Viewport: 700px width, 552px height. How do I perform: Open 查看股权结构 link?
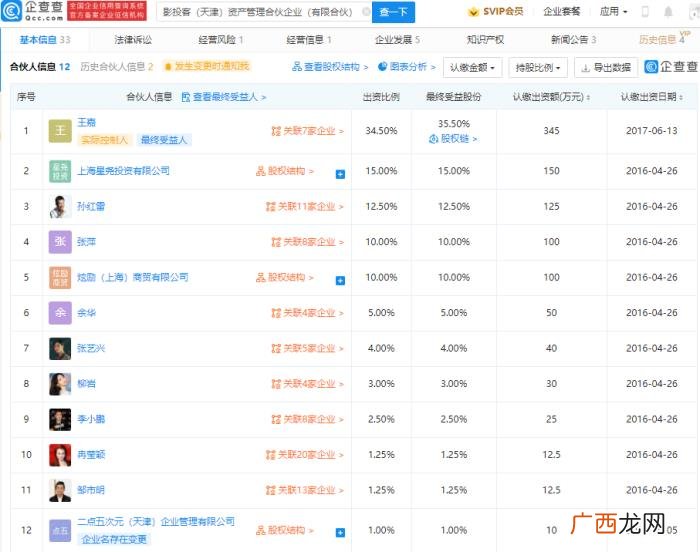330,67
